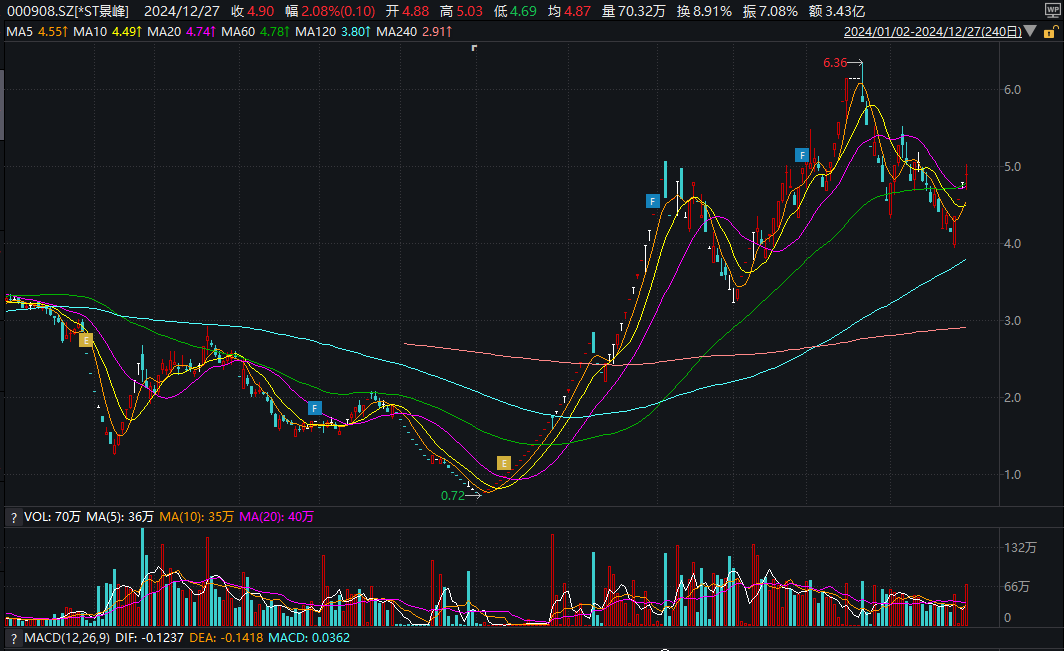Click the 6.36 high price marker

point(835,63)
